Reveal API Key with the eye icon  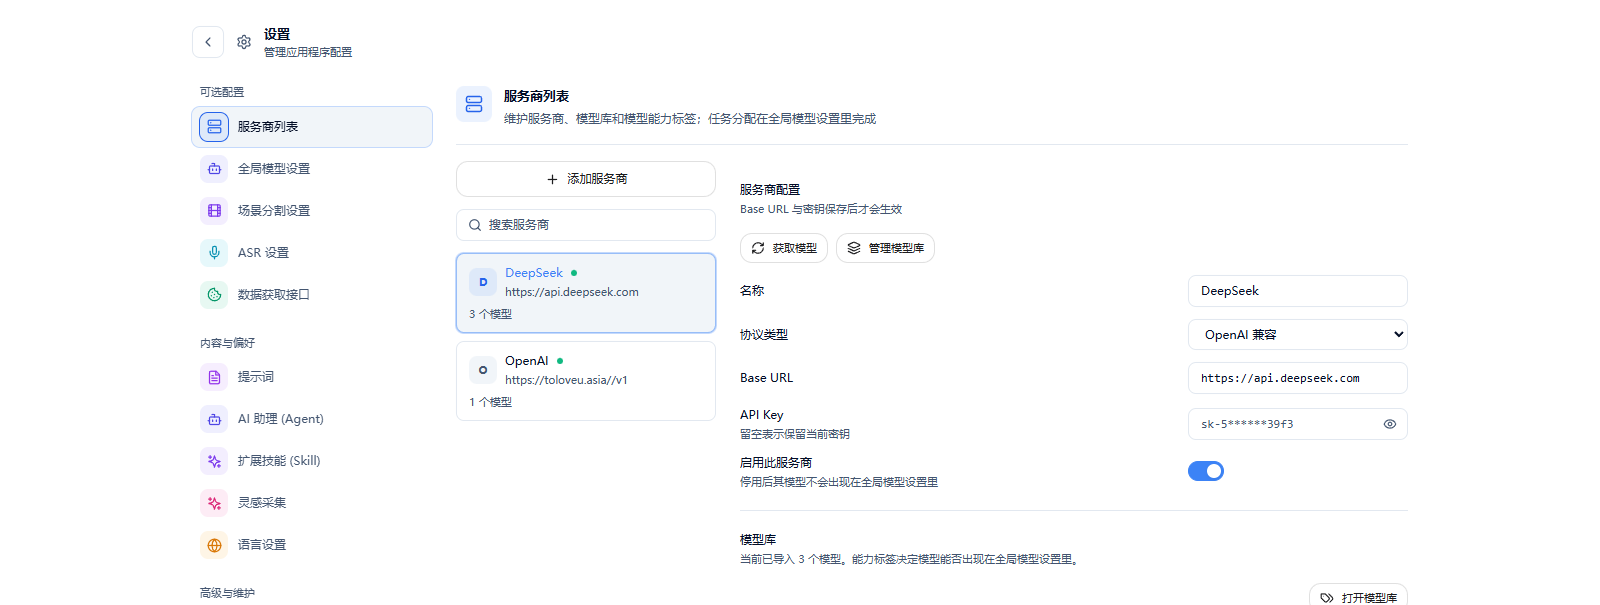coord(1390,424)
